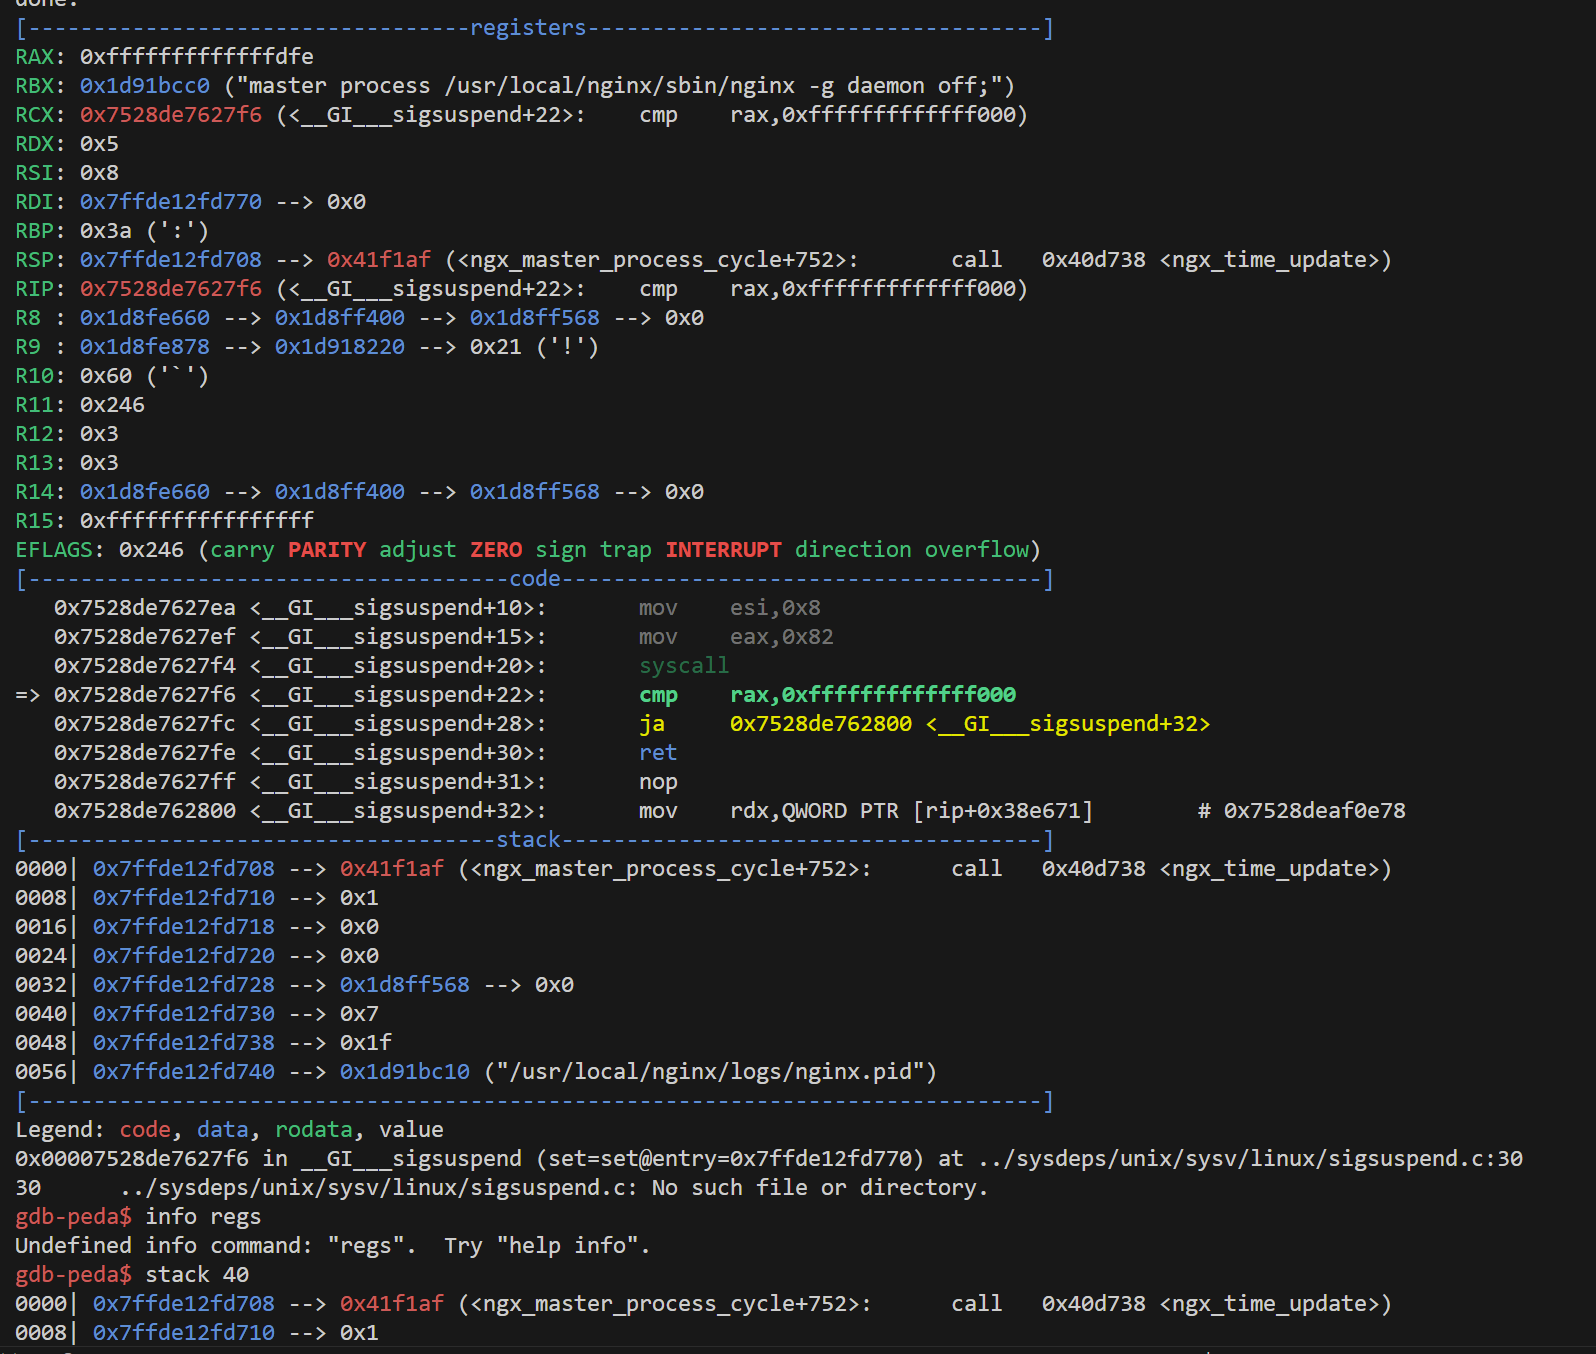Click the registers section header
Viewport: 1596px width, 1354px height.
pos(528,28)
